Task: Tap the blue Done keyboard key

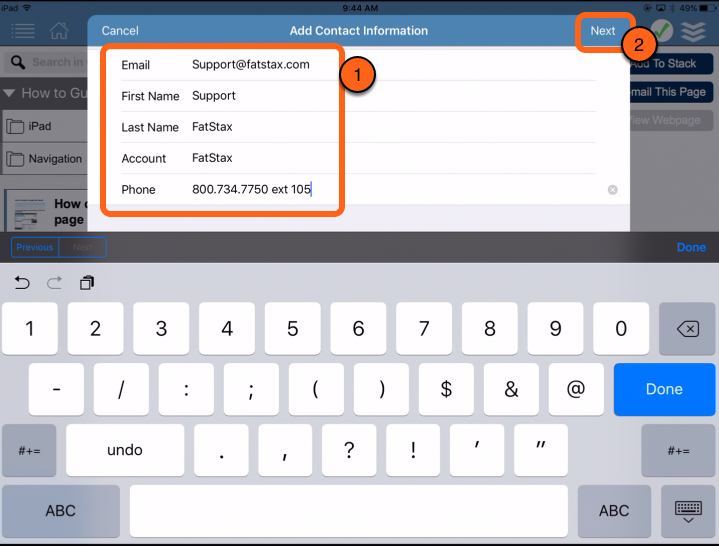Action: click(x=664, y=389)
